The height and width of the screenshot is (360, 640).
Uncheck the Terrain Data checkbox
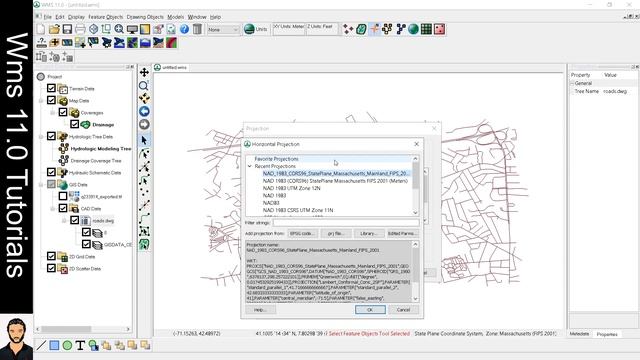[x=51, y=88]
